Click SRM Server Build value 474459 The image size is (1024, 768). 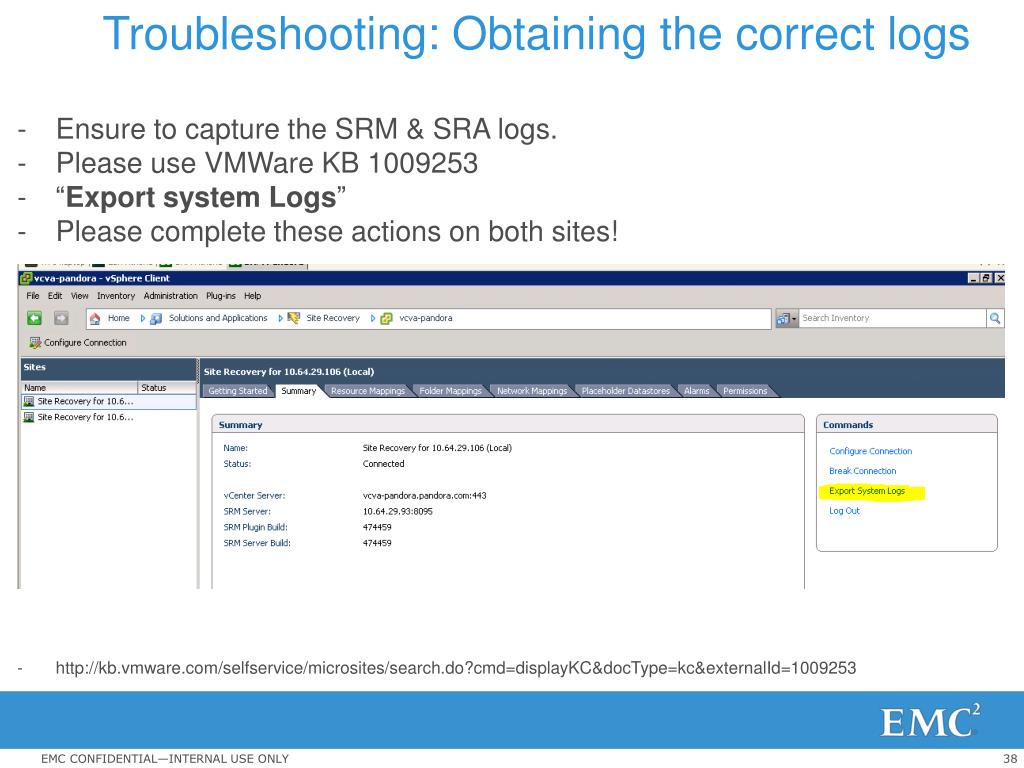click(377, 543)
